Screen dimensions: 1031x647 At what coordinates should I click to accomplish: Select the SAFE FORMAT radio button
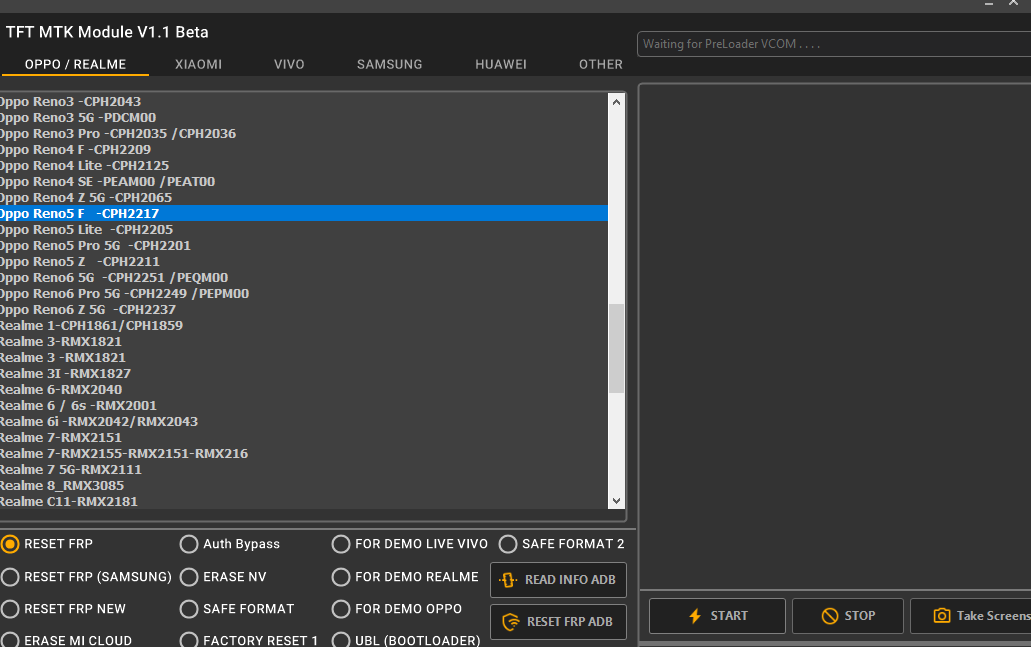[x=189, y=610]
